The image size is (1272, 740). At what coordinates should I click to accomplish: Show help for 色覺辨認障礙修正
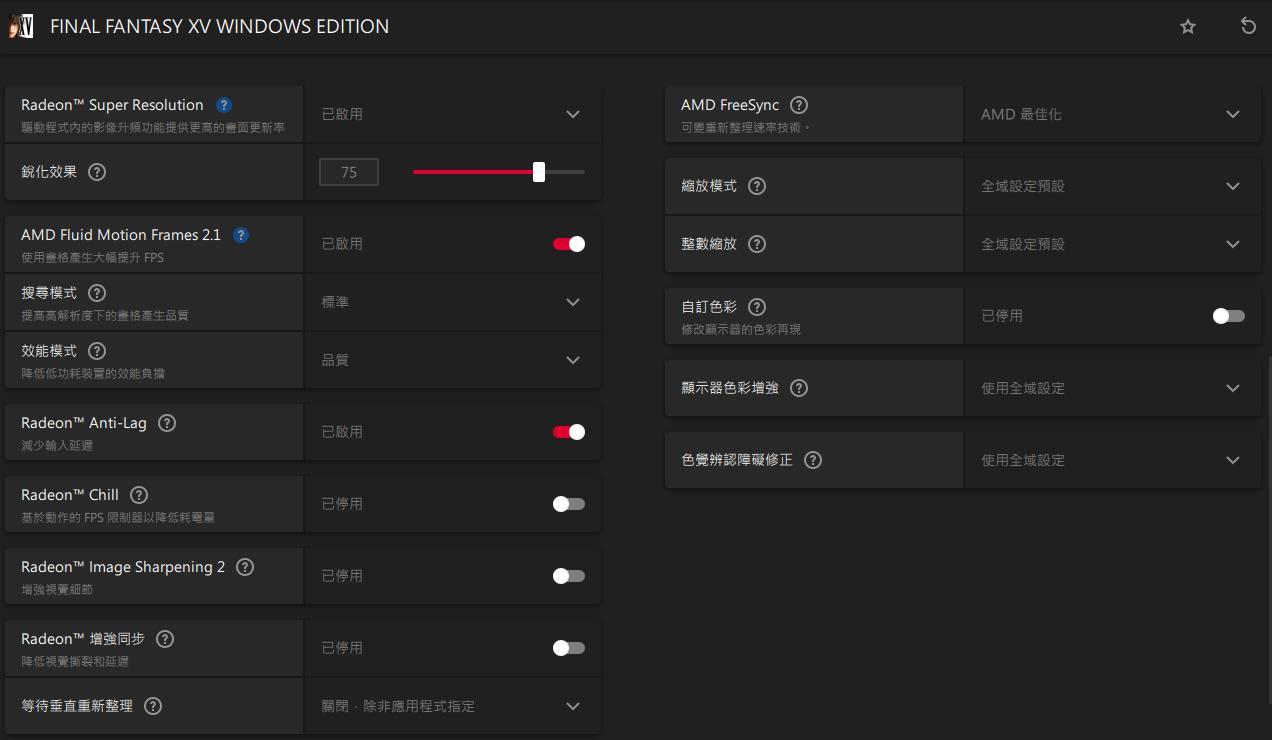(x=813, y=460)
